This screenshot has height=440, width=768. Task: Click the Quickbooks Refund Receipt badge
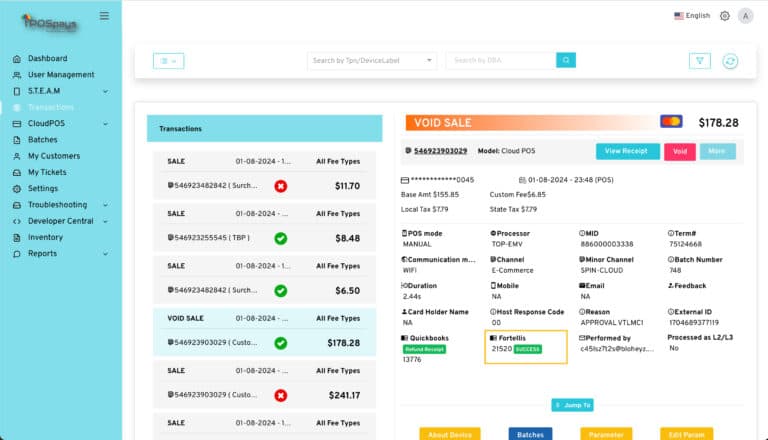[424, 349]
